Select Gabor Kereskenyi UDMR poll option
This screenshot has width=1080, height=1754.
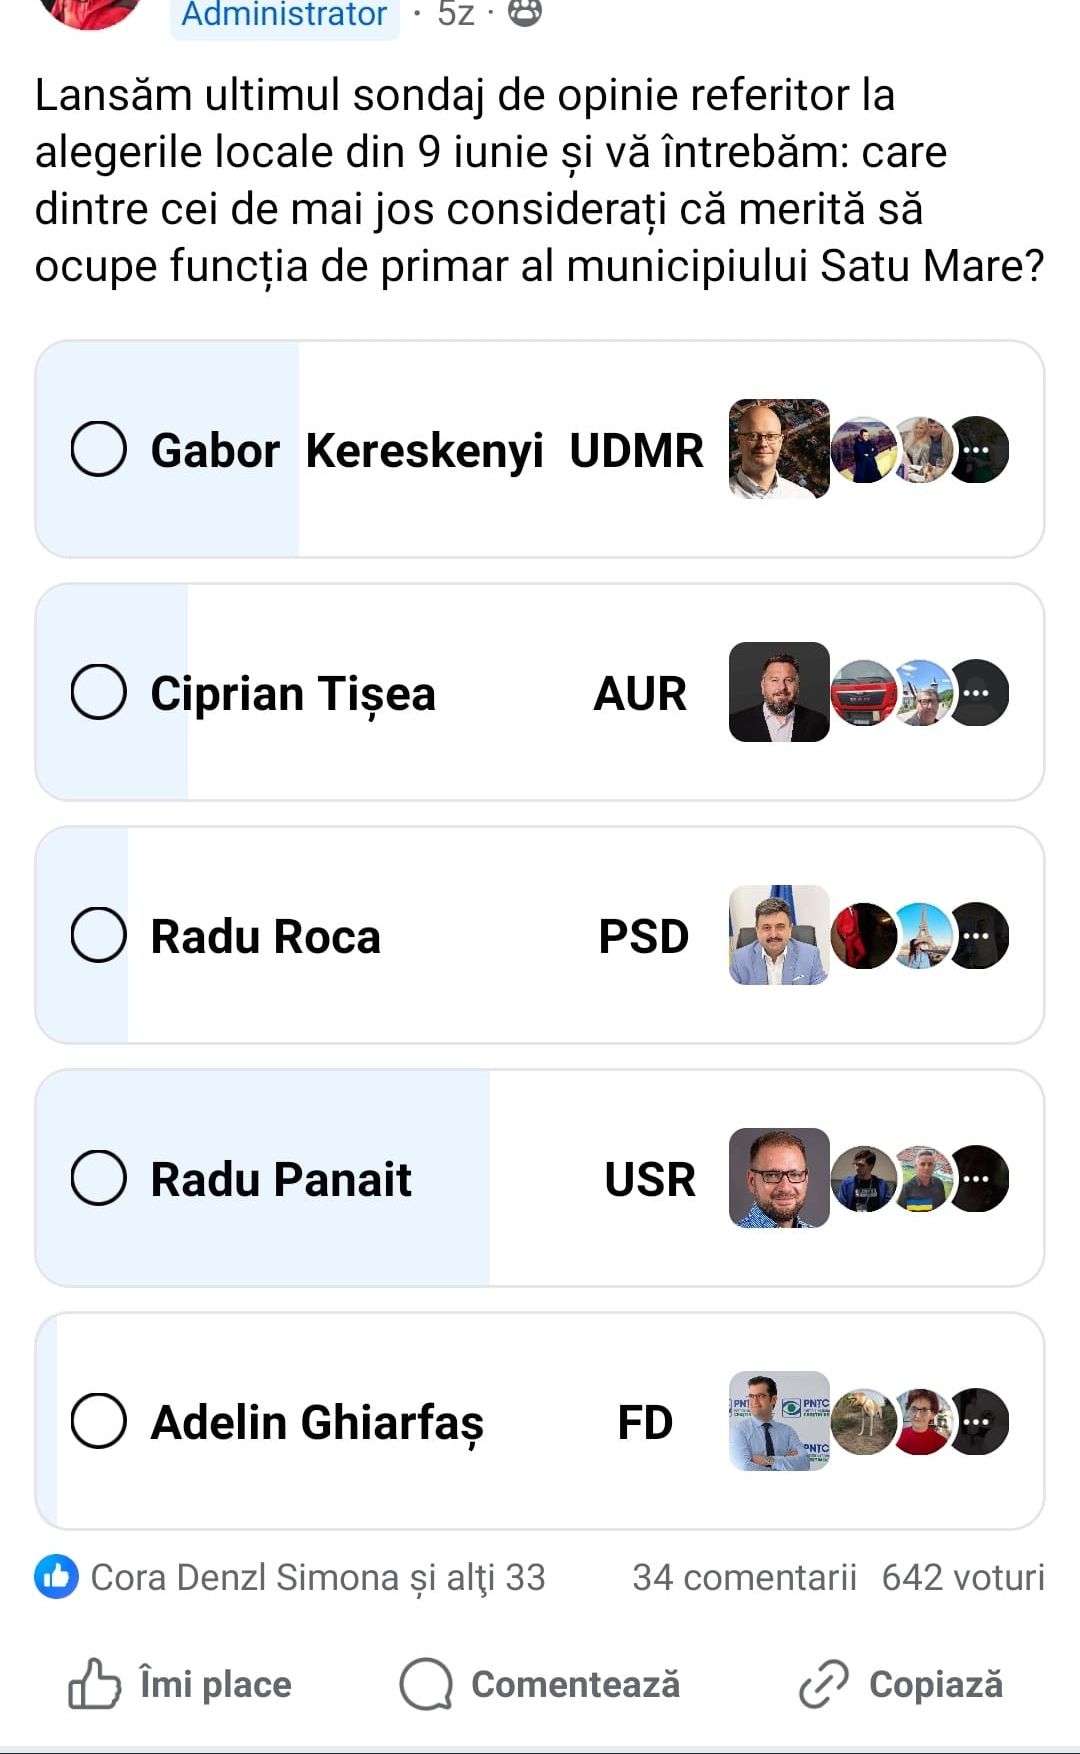pyautogui.click(x=98, y=449)
